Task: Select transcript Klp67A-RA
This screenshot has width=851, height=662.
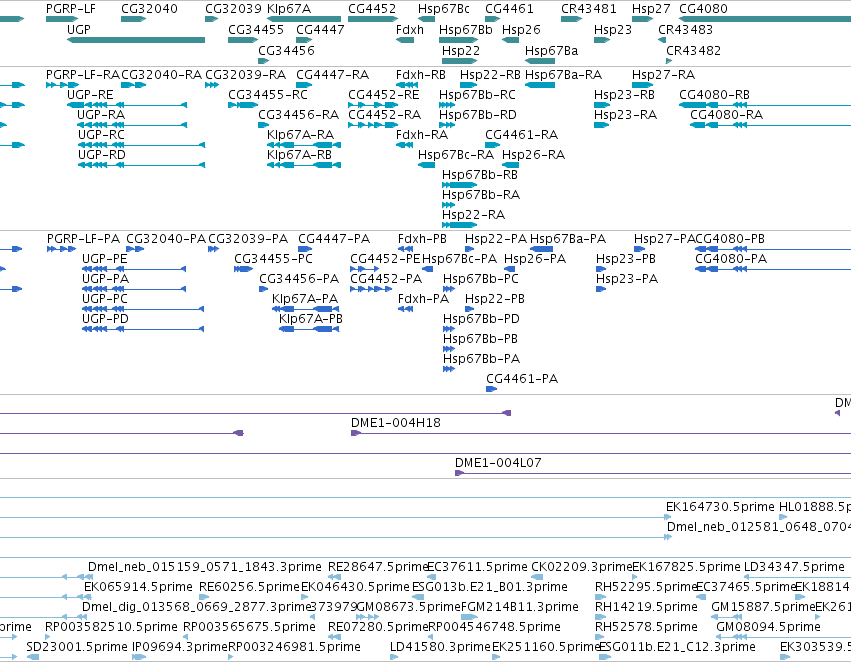Action: 300,135
